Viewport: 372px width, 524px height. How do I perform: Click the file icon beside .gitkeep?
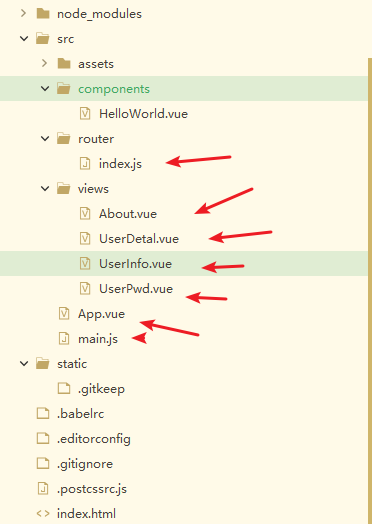[x=64, y=388]
